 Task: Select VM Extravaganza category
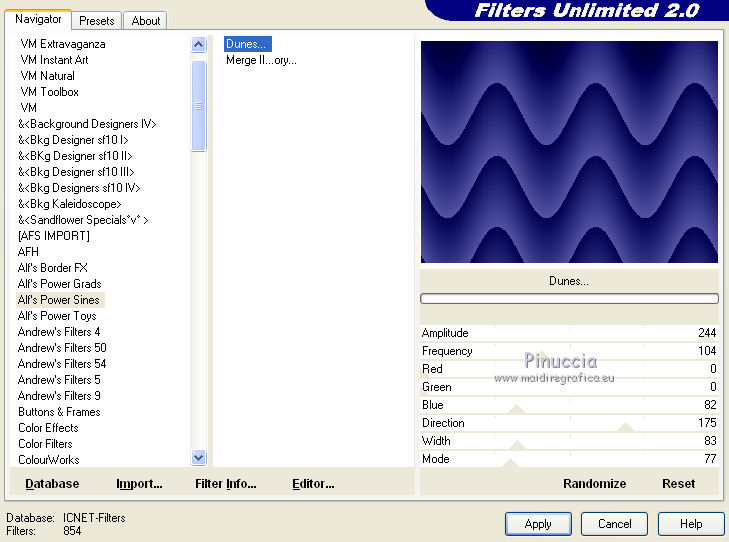(63, 44)
